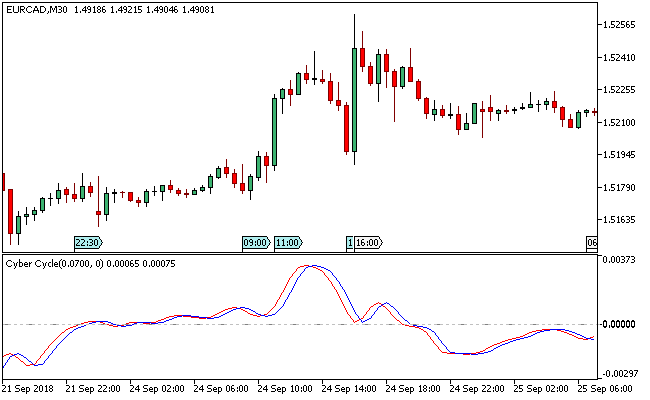Click the 11:00 time marker flag
The image size is (650, 400).
click(x=288, y=242)
